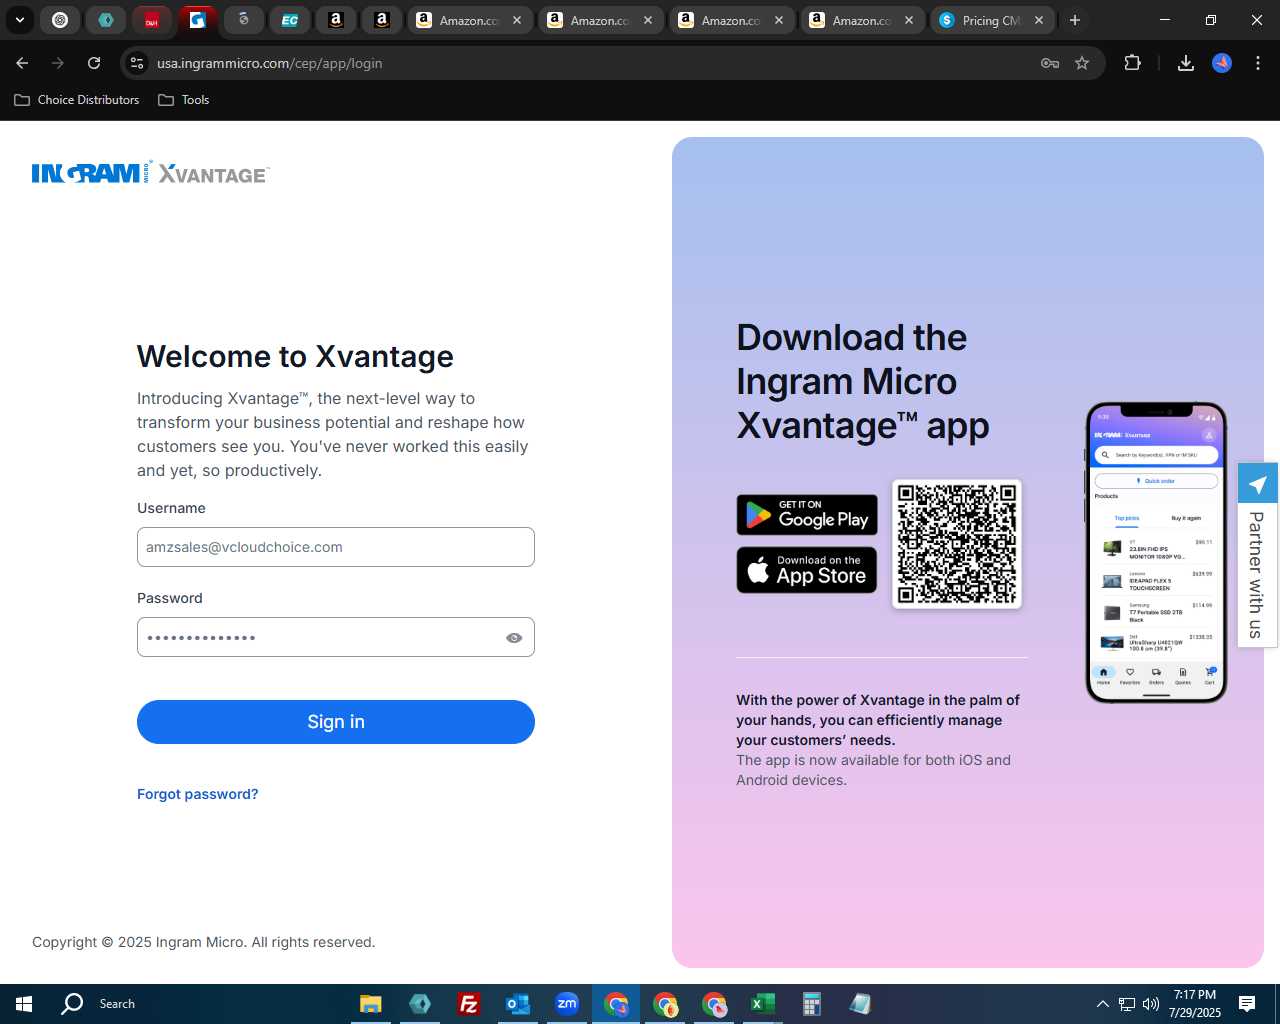This screenshot has height=1024, width=1280.
Task: Close the Pricing CM tab
Action: 1039,20
